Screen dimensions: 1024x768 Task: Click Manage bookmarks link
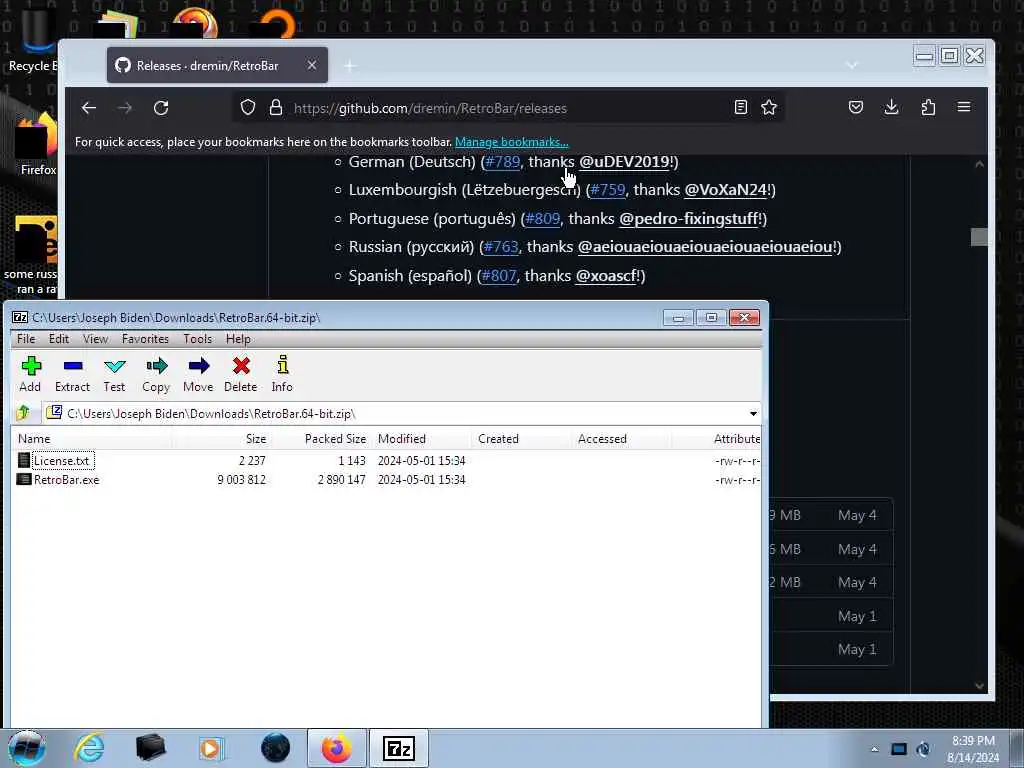tap(511, 142)
